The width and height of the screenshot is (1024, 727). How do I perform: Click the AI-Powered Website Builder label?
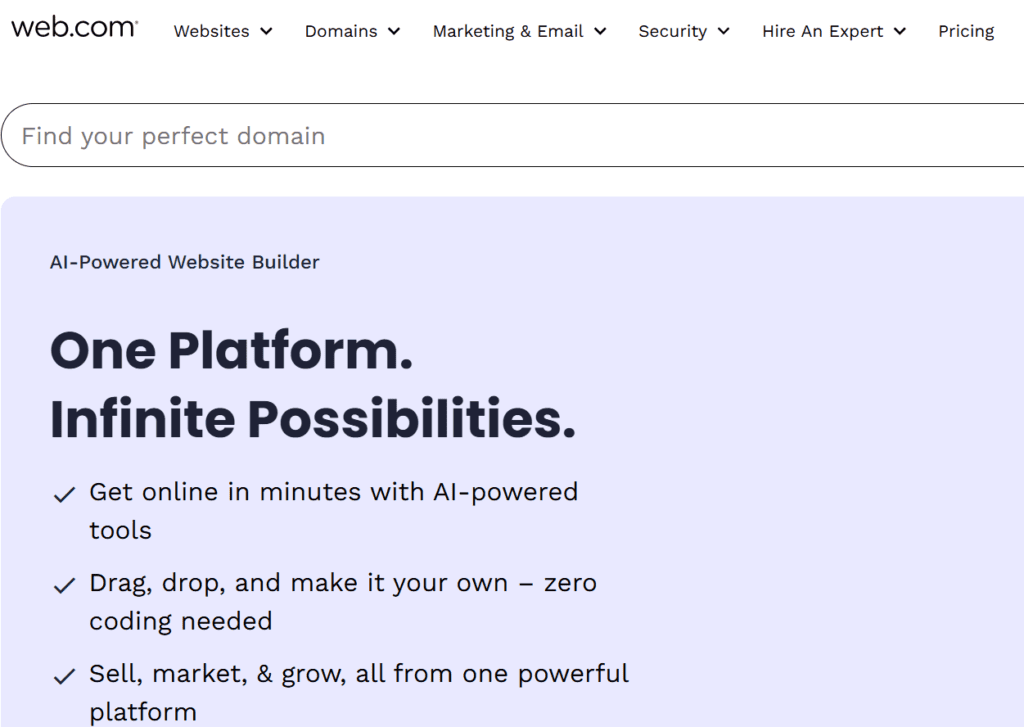[x=185, y=262]
